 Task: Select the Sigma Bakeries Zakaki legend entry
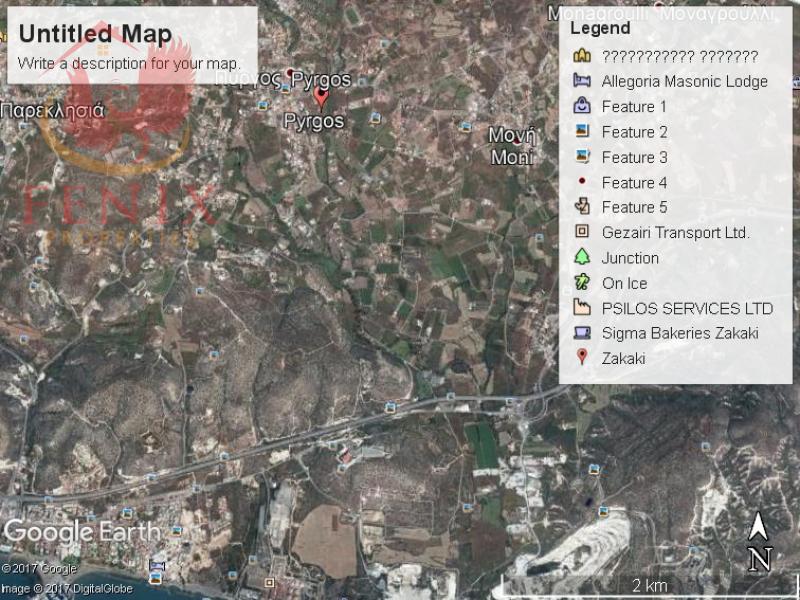coord(679,333)
